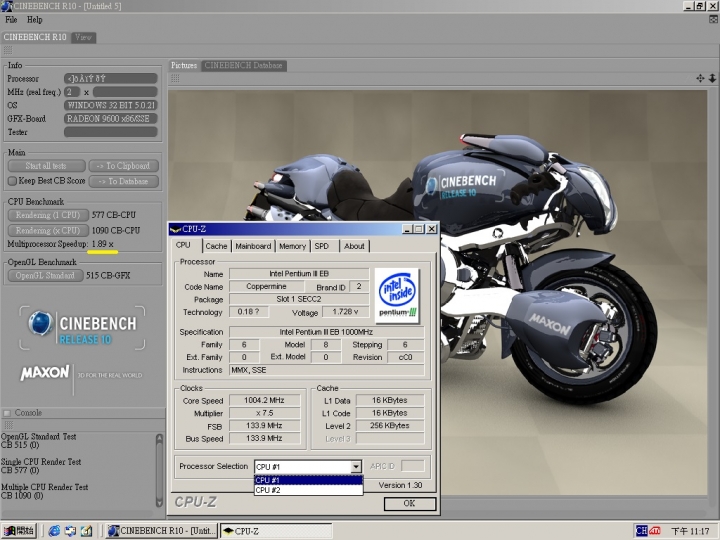Launch Internet Explorer from quick launch

(54, 531)
